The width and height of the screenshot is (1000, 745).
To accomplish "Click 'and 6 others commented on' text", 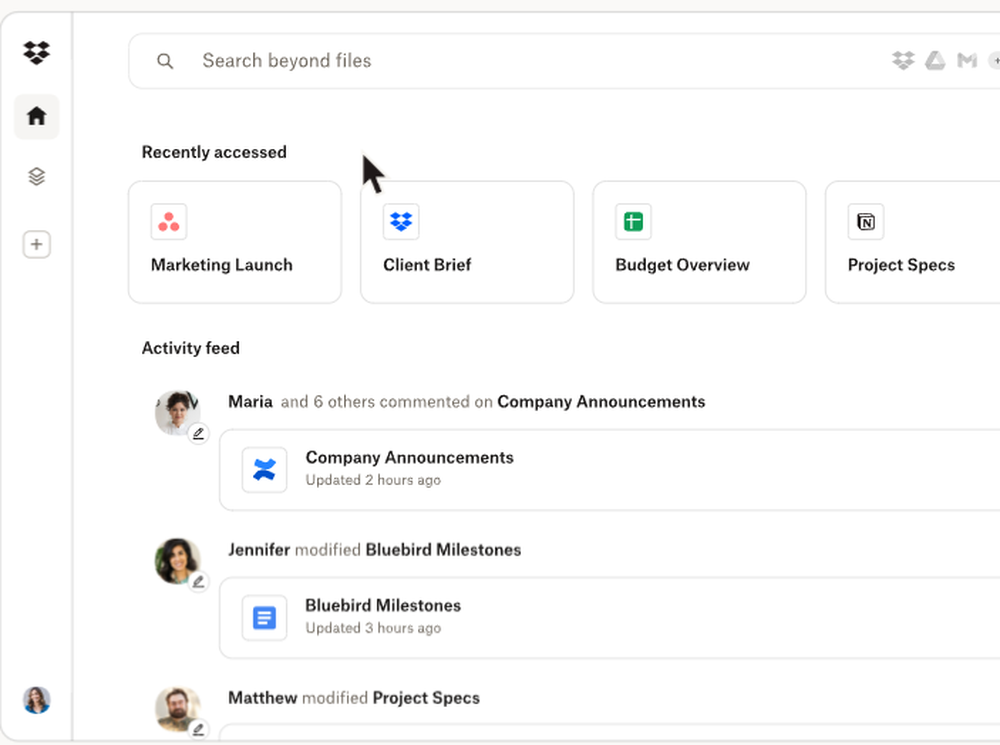I will [386, 402].
